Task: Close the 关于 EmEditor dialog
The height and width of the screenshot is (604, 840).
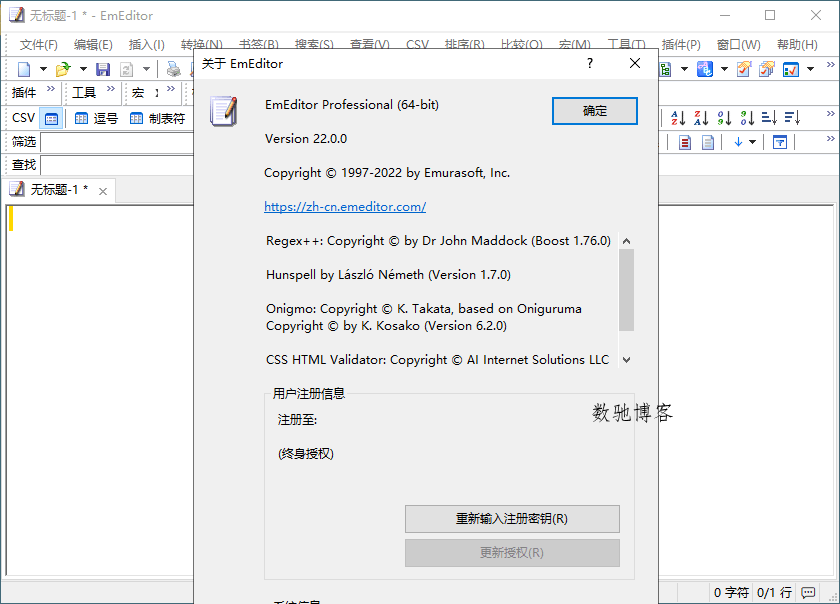Action: tap(635, 63)
